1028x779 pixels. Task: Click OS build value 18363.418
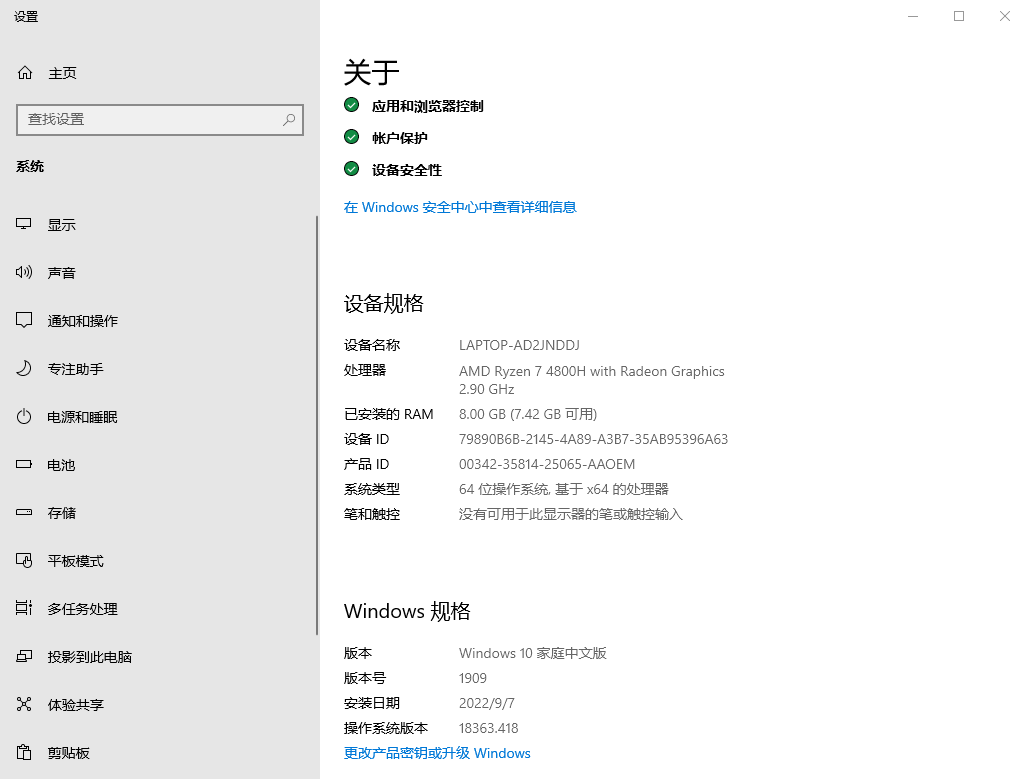coord(488,728)
